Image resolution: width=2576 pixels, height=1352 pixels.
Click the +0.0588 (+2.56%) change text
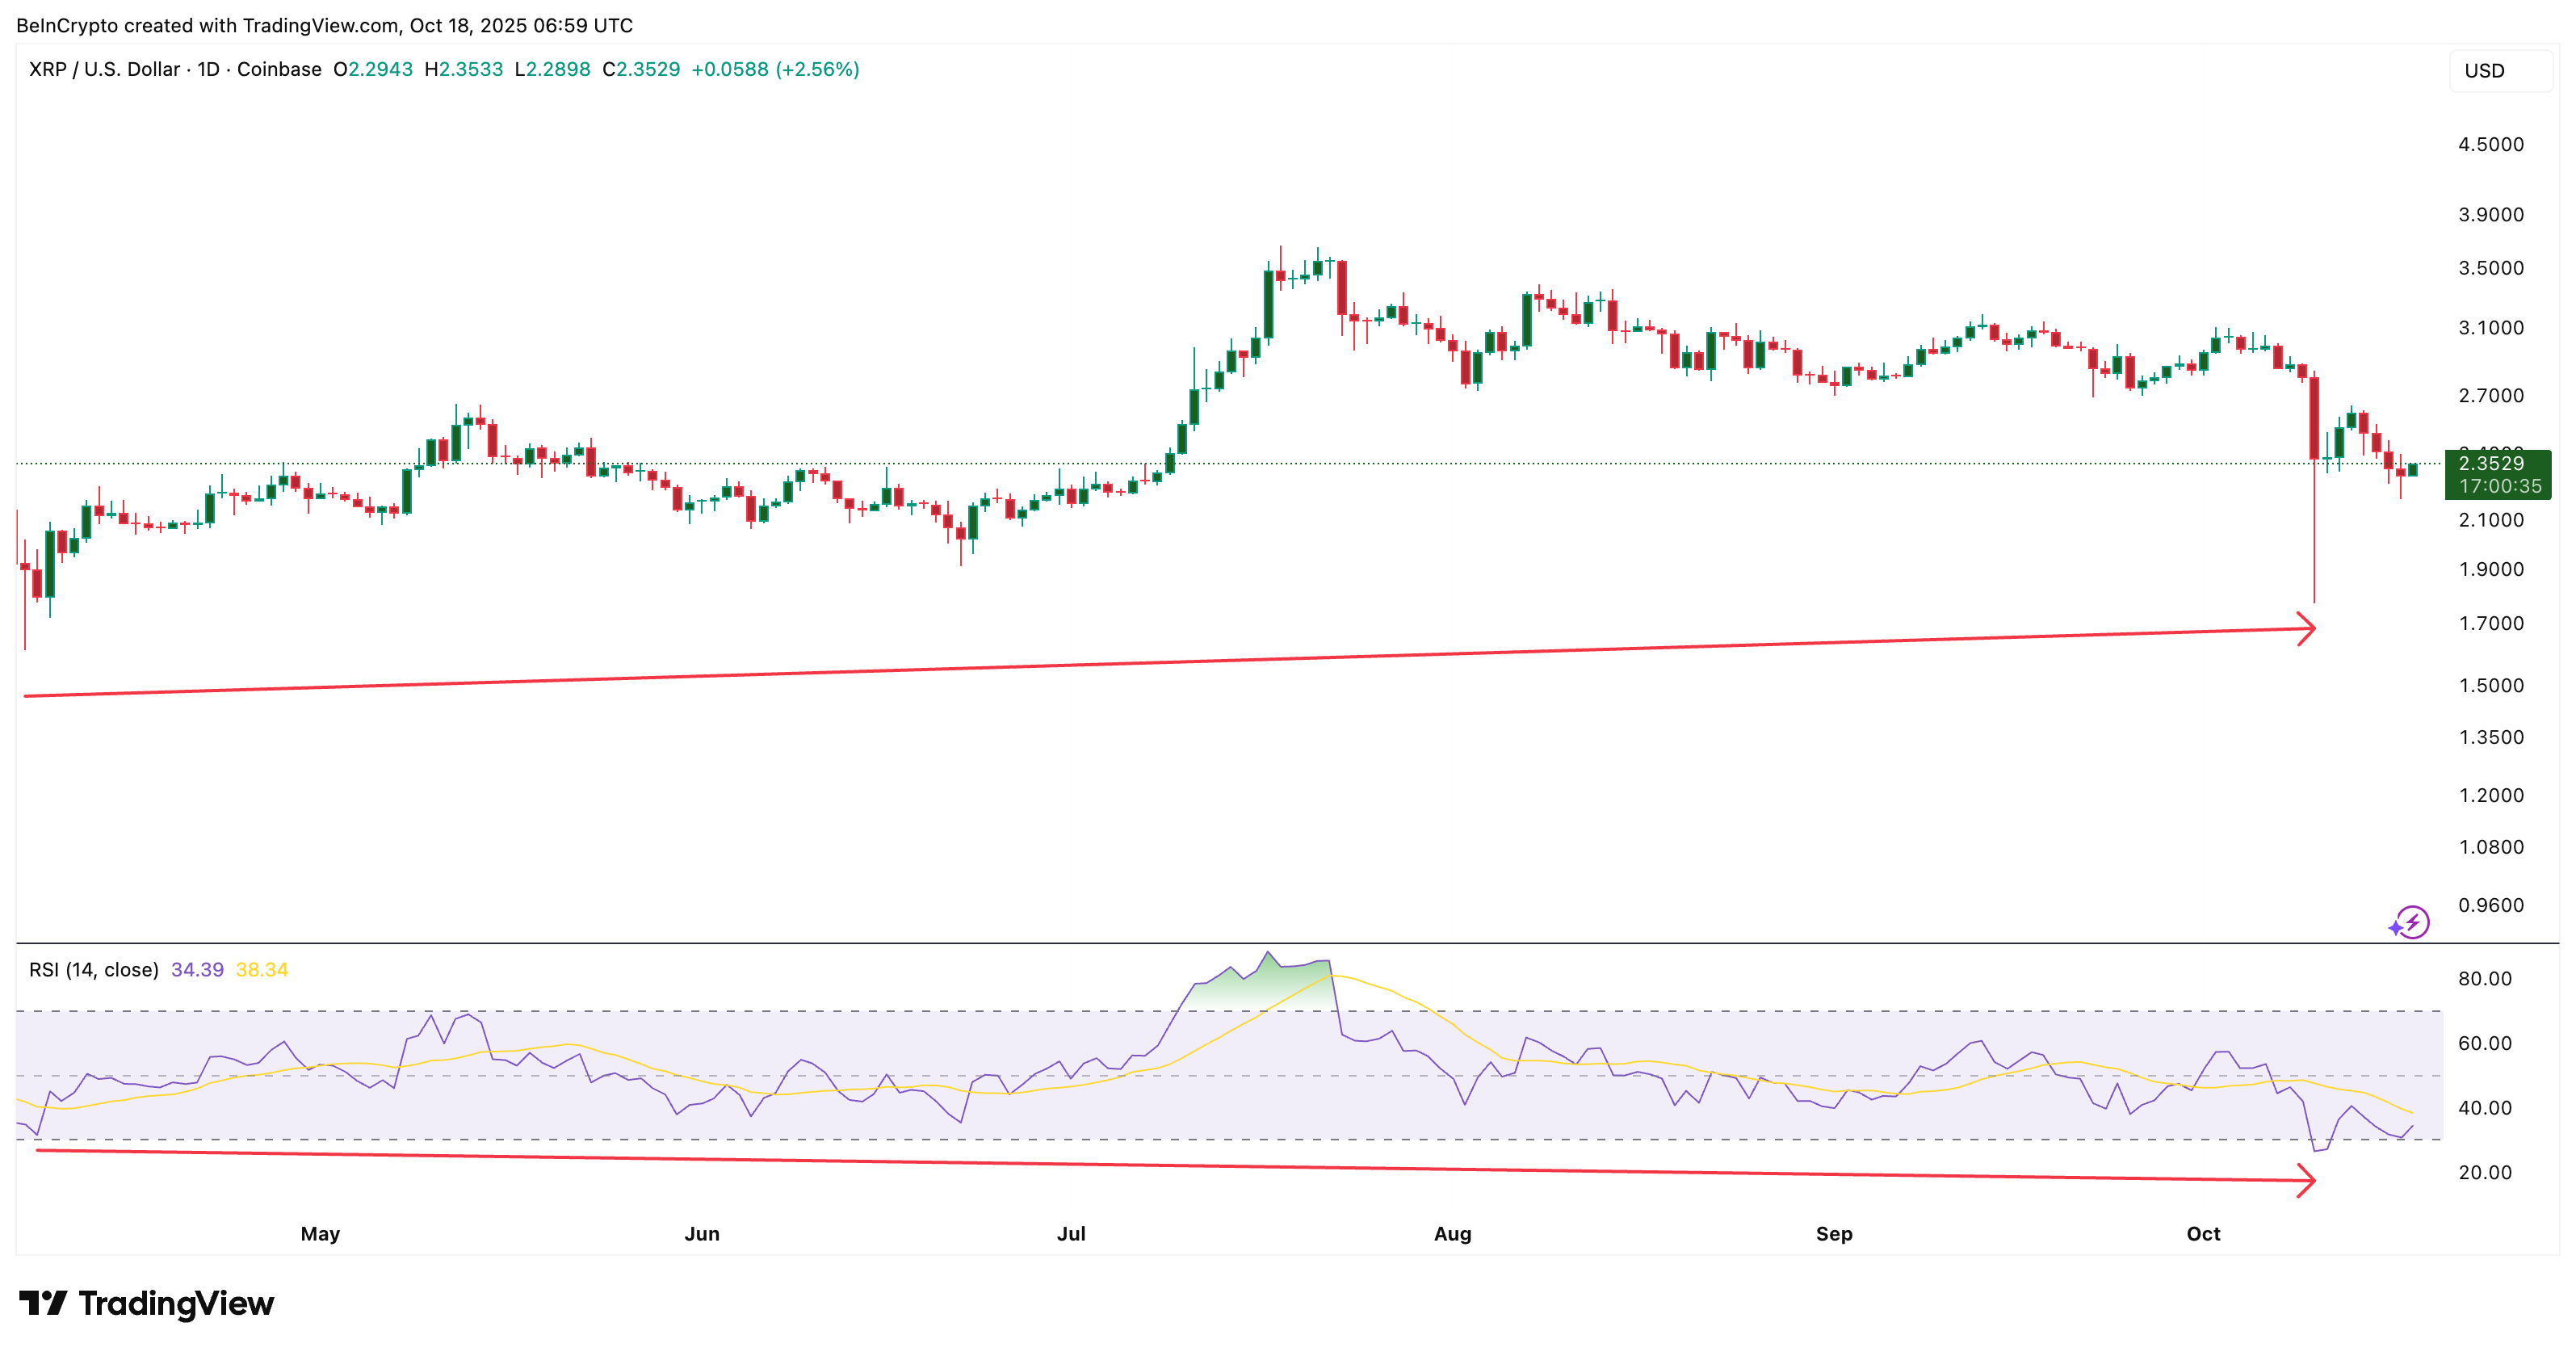[775, 69]
